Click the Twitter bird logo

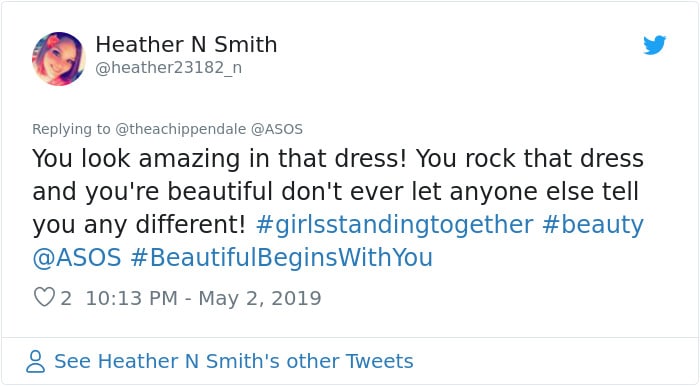654,45
